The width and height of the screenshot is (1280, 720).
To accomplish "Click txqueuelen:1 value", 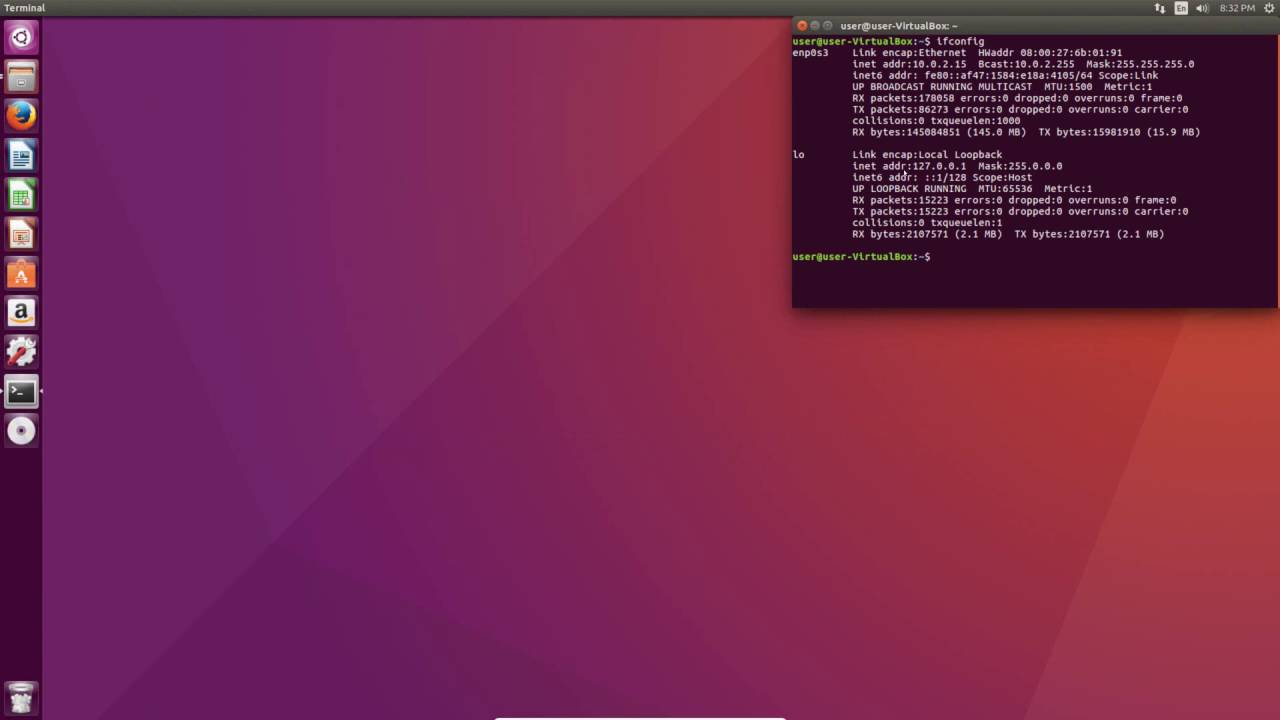I will click(967, 223).
